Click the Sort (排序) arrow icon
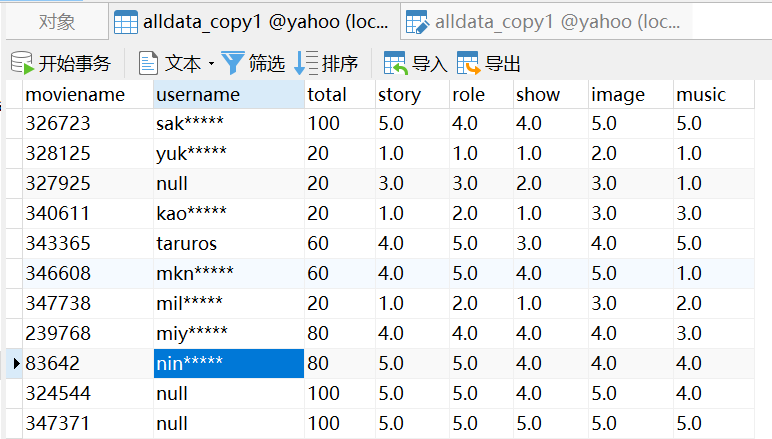 [x=306, y=63]
